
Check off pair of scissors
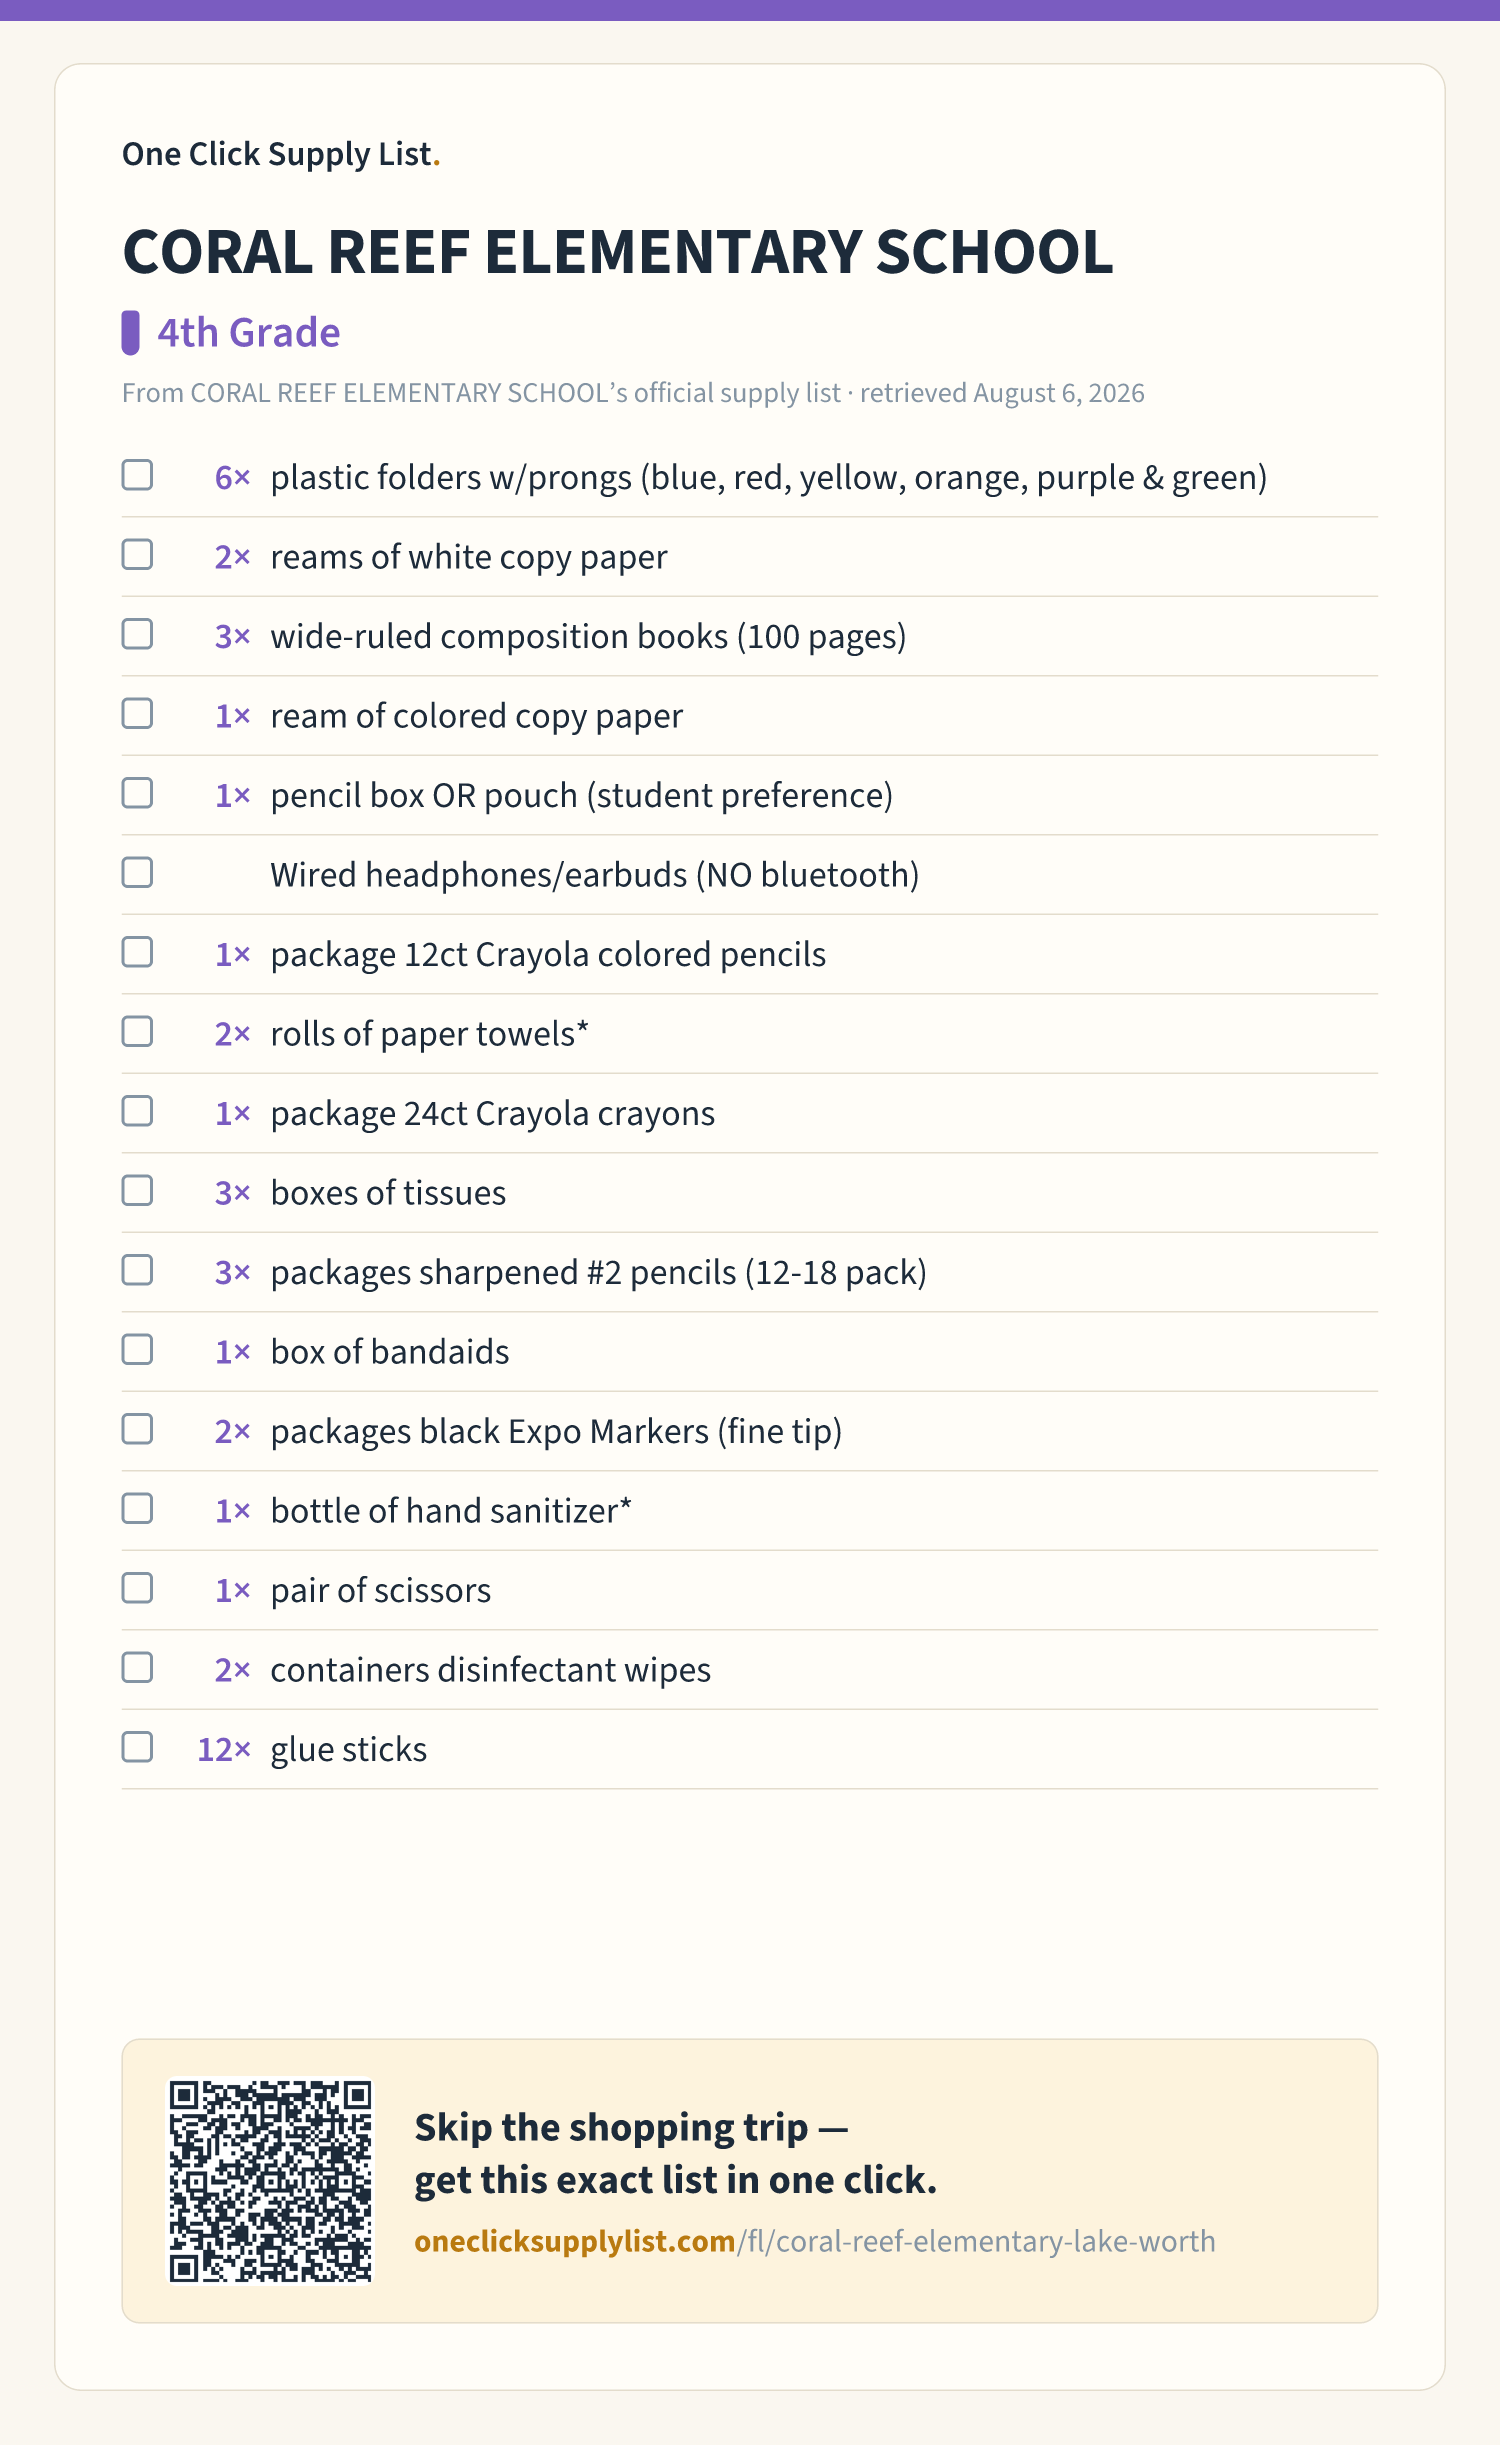point(137,1588)
